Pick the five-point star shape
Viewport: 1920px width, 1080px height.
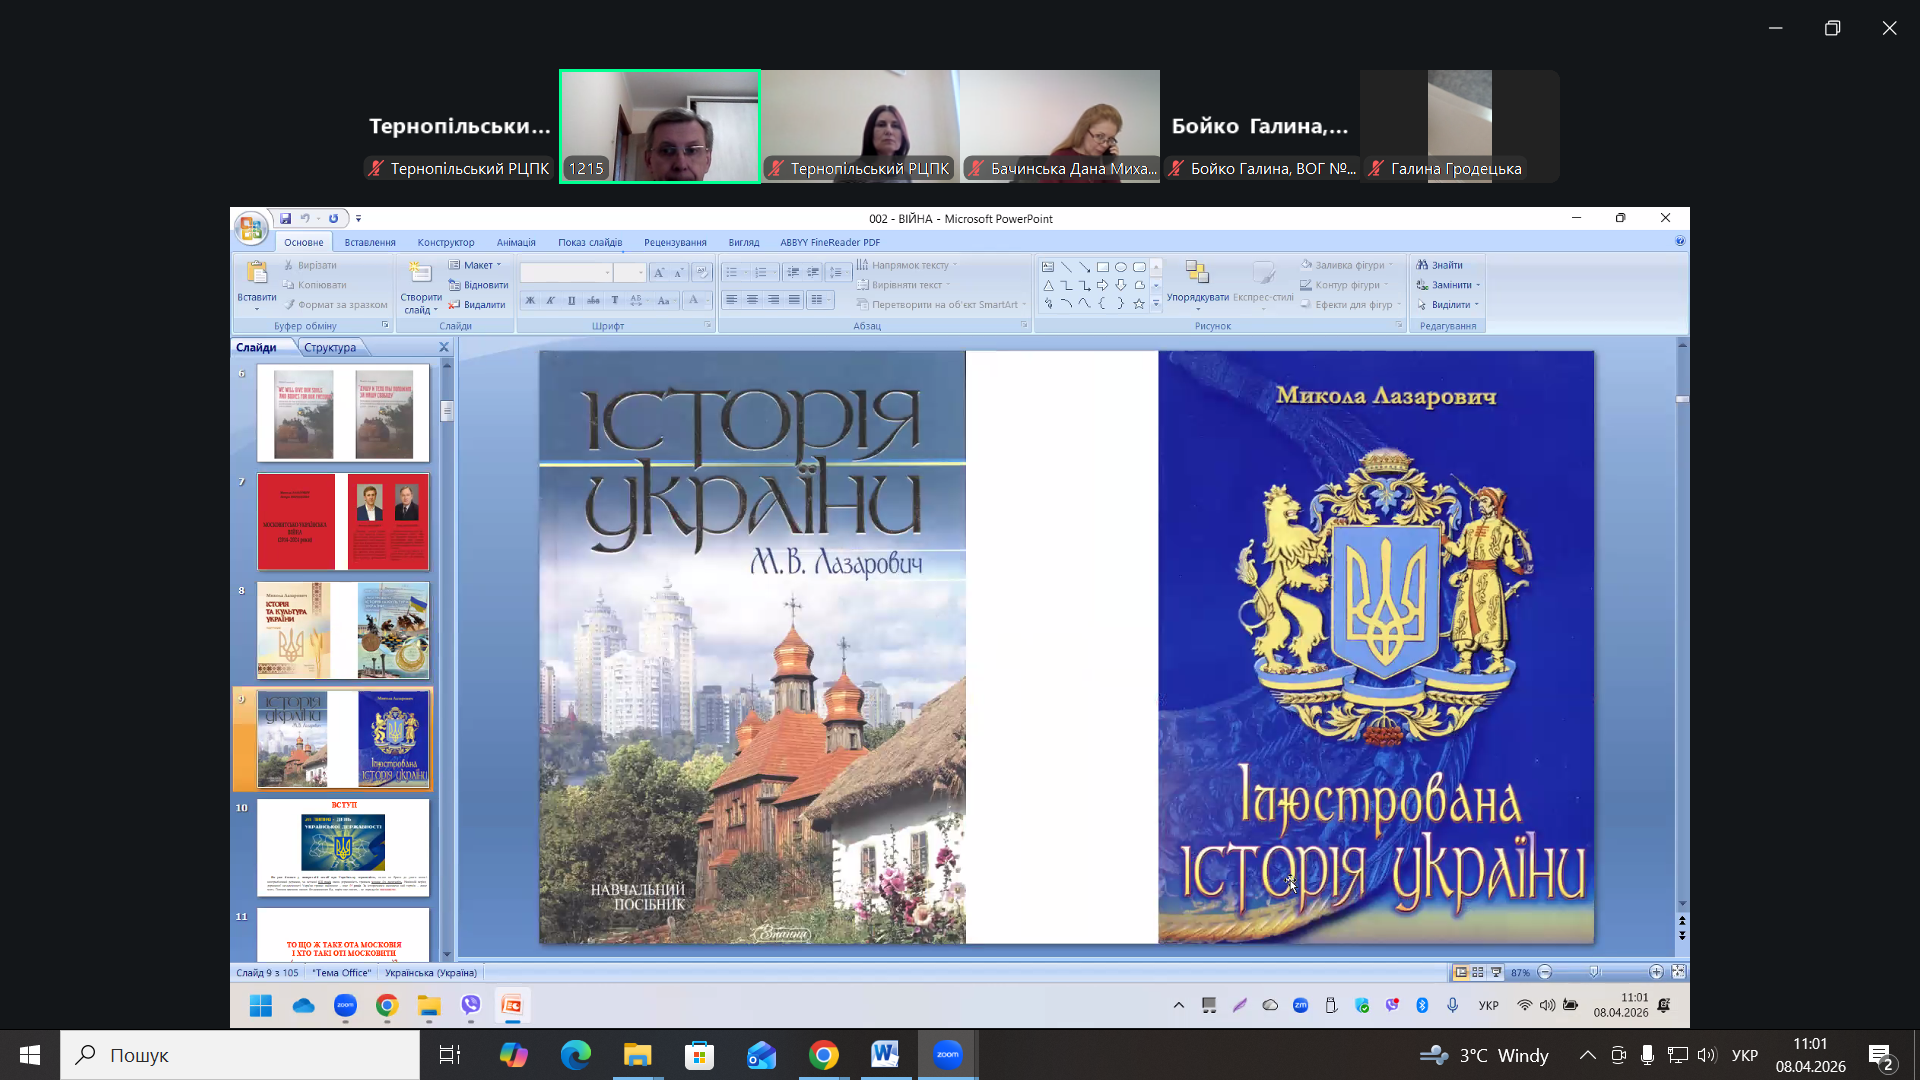pos(1138,304)
